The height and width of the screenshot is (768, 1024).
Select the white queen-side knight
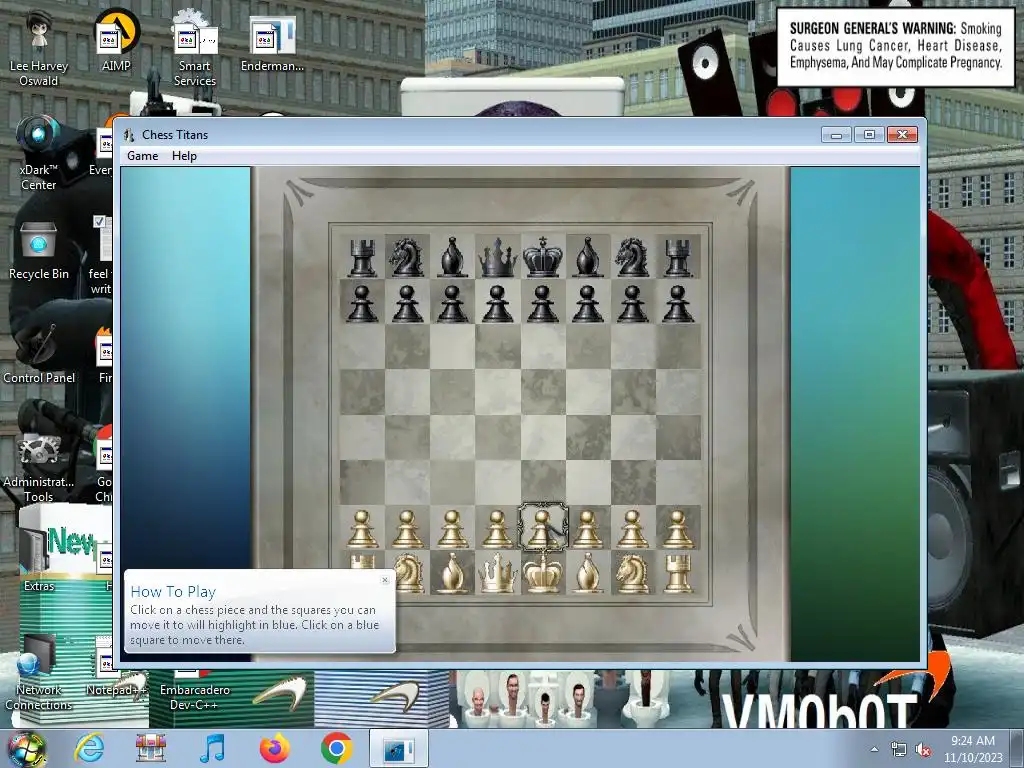[410, 573]
